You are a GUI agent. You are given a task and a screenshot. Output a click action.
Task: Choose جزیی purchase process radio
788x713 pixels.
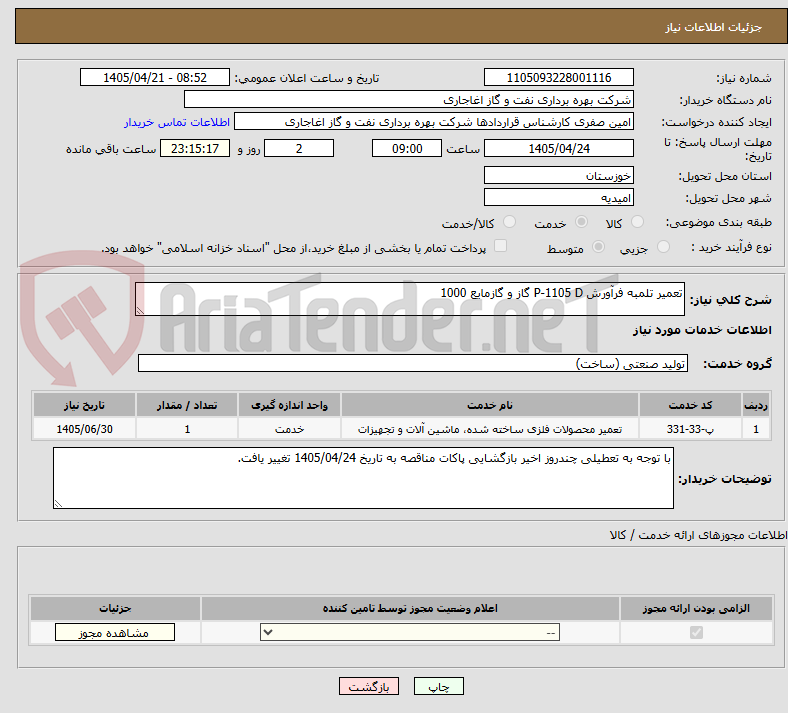[663, 247]
